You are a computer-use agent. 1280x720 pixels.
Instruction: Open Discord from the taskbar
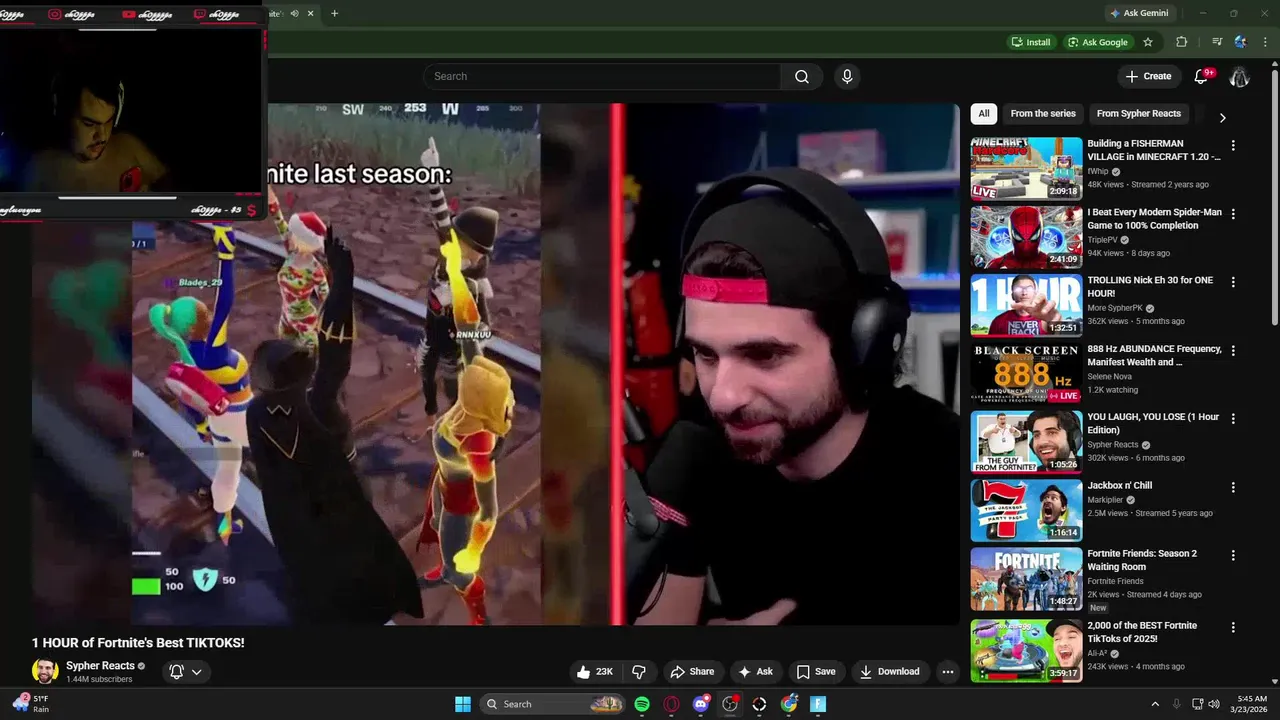click(701, 704)
